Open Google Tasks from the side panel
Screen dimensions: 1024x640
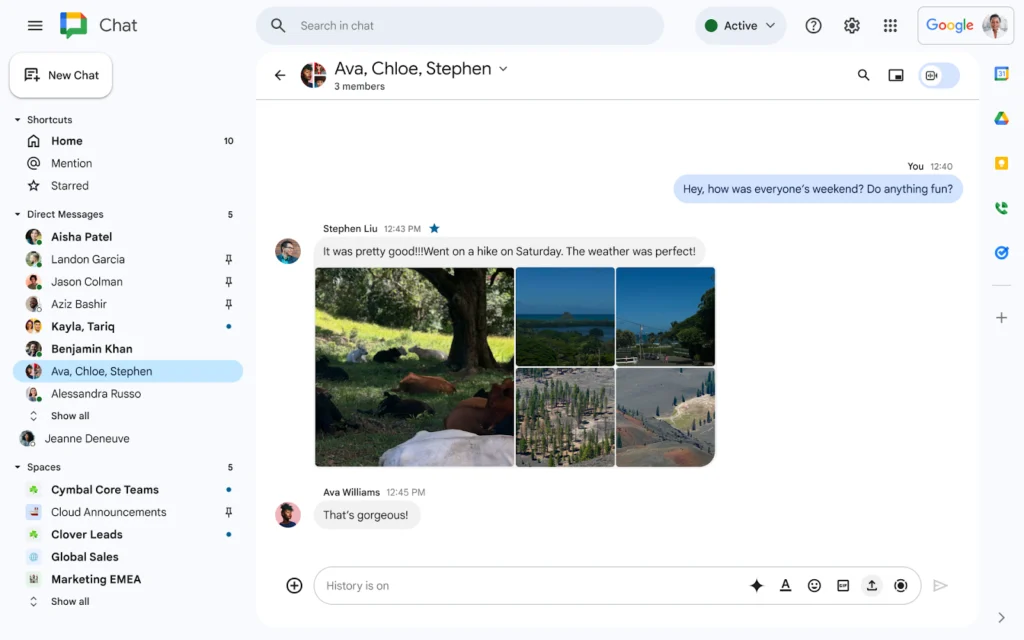pyautogui.click(x=1002, y=253)
